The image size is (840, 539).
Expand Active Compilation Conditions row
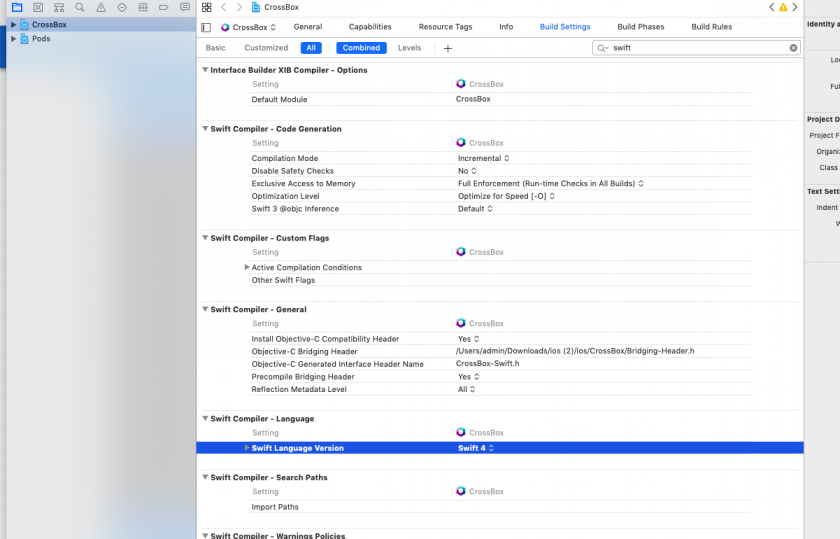tap(246, 267)
